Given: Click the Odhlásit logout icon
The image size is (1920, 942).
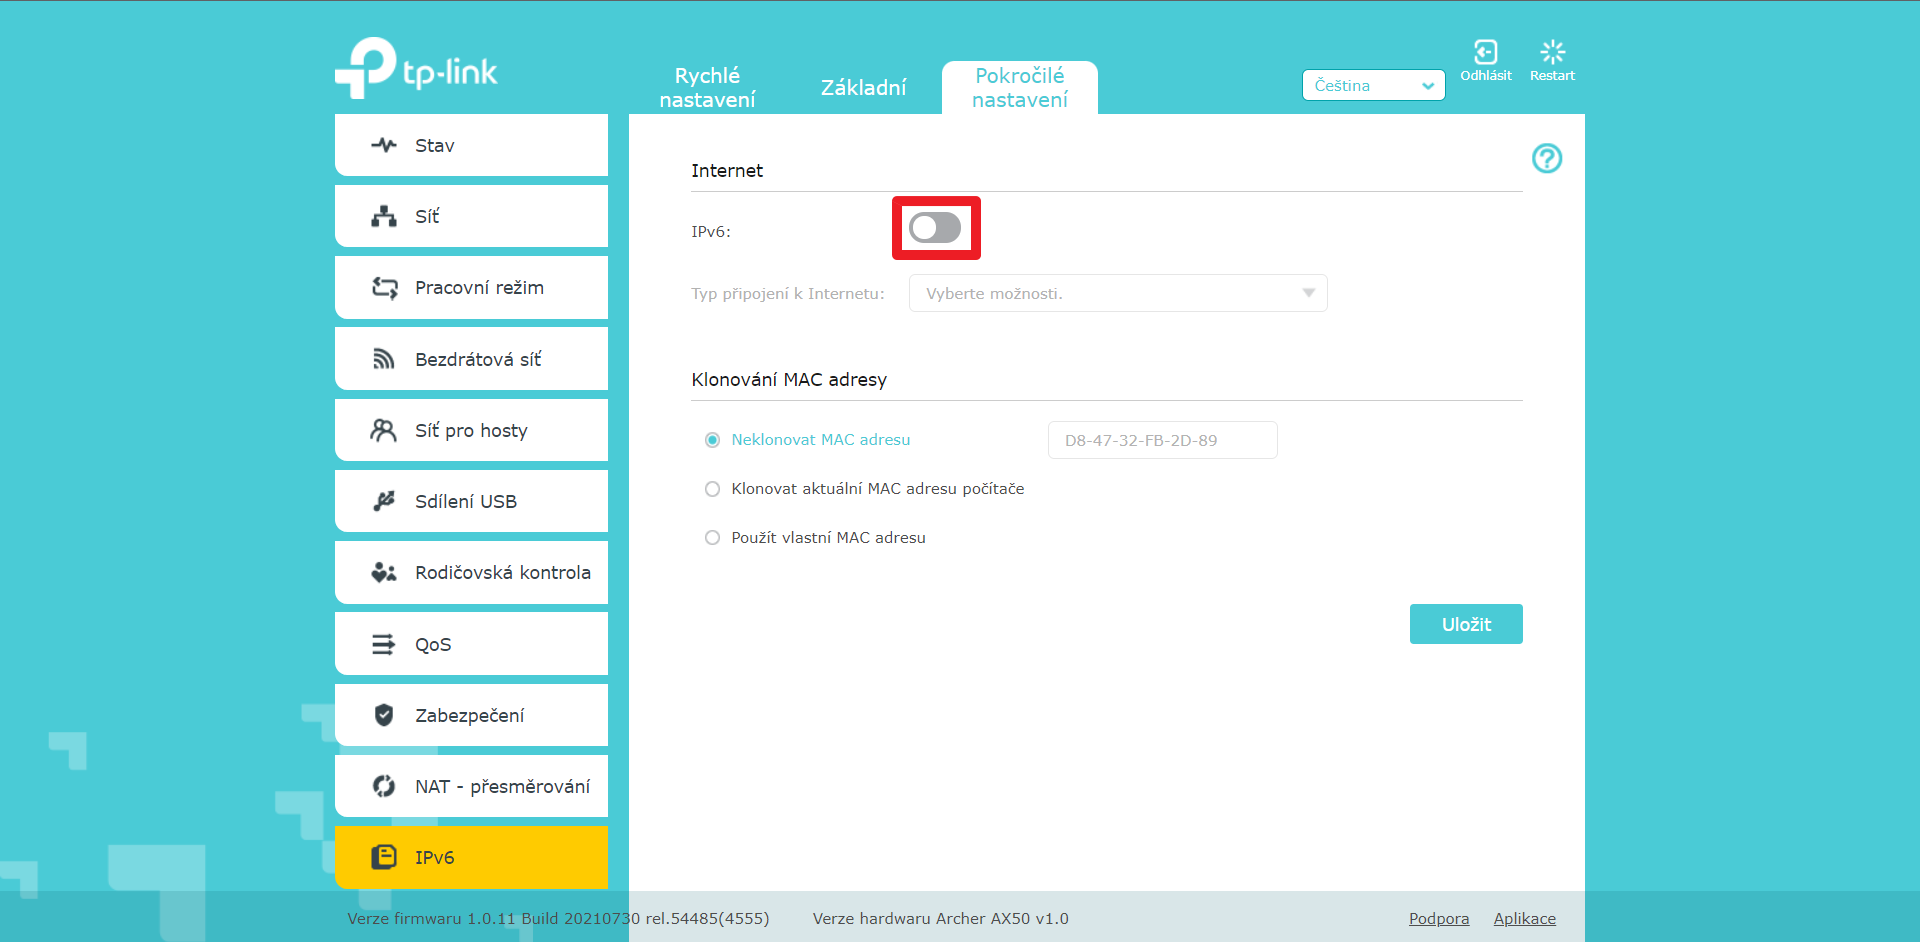Looking at the screenshot, I should tap(1485, 52).
